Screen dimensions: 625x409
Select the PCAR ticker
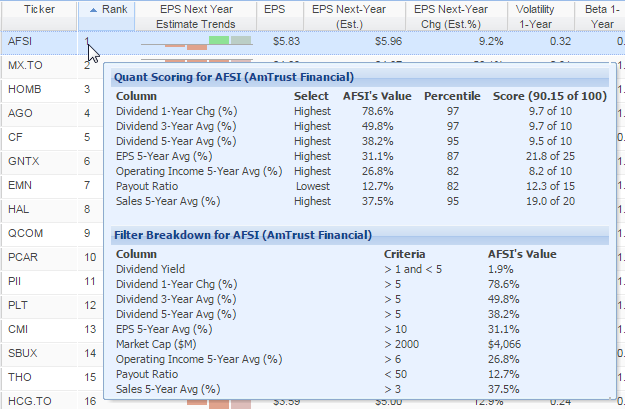click(x=23, y=257)
